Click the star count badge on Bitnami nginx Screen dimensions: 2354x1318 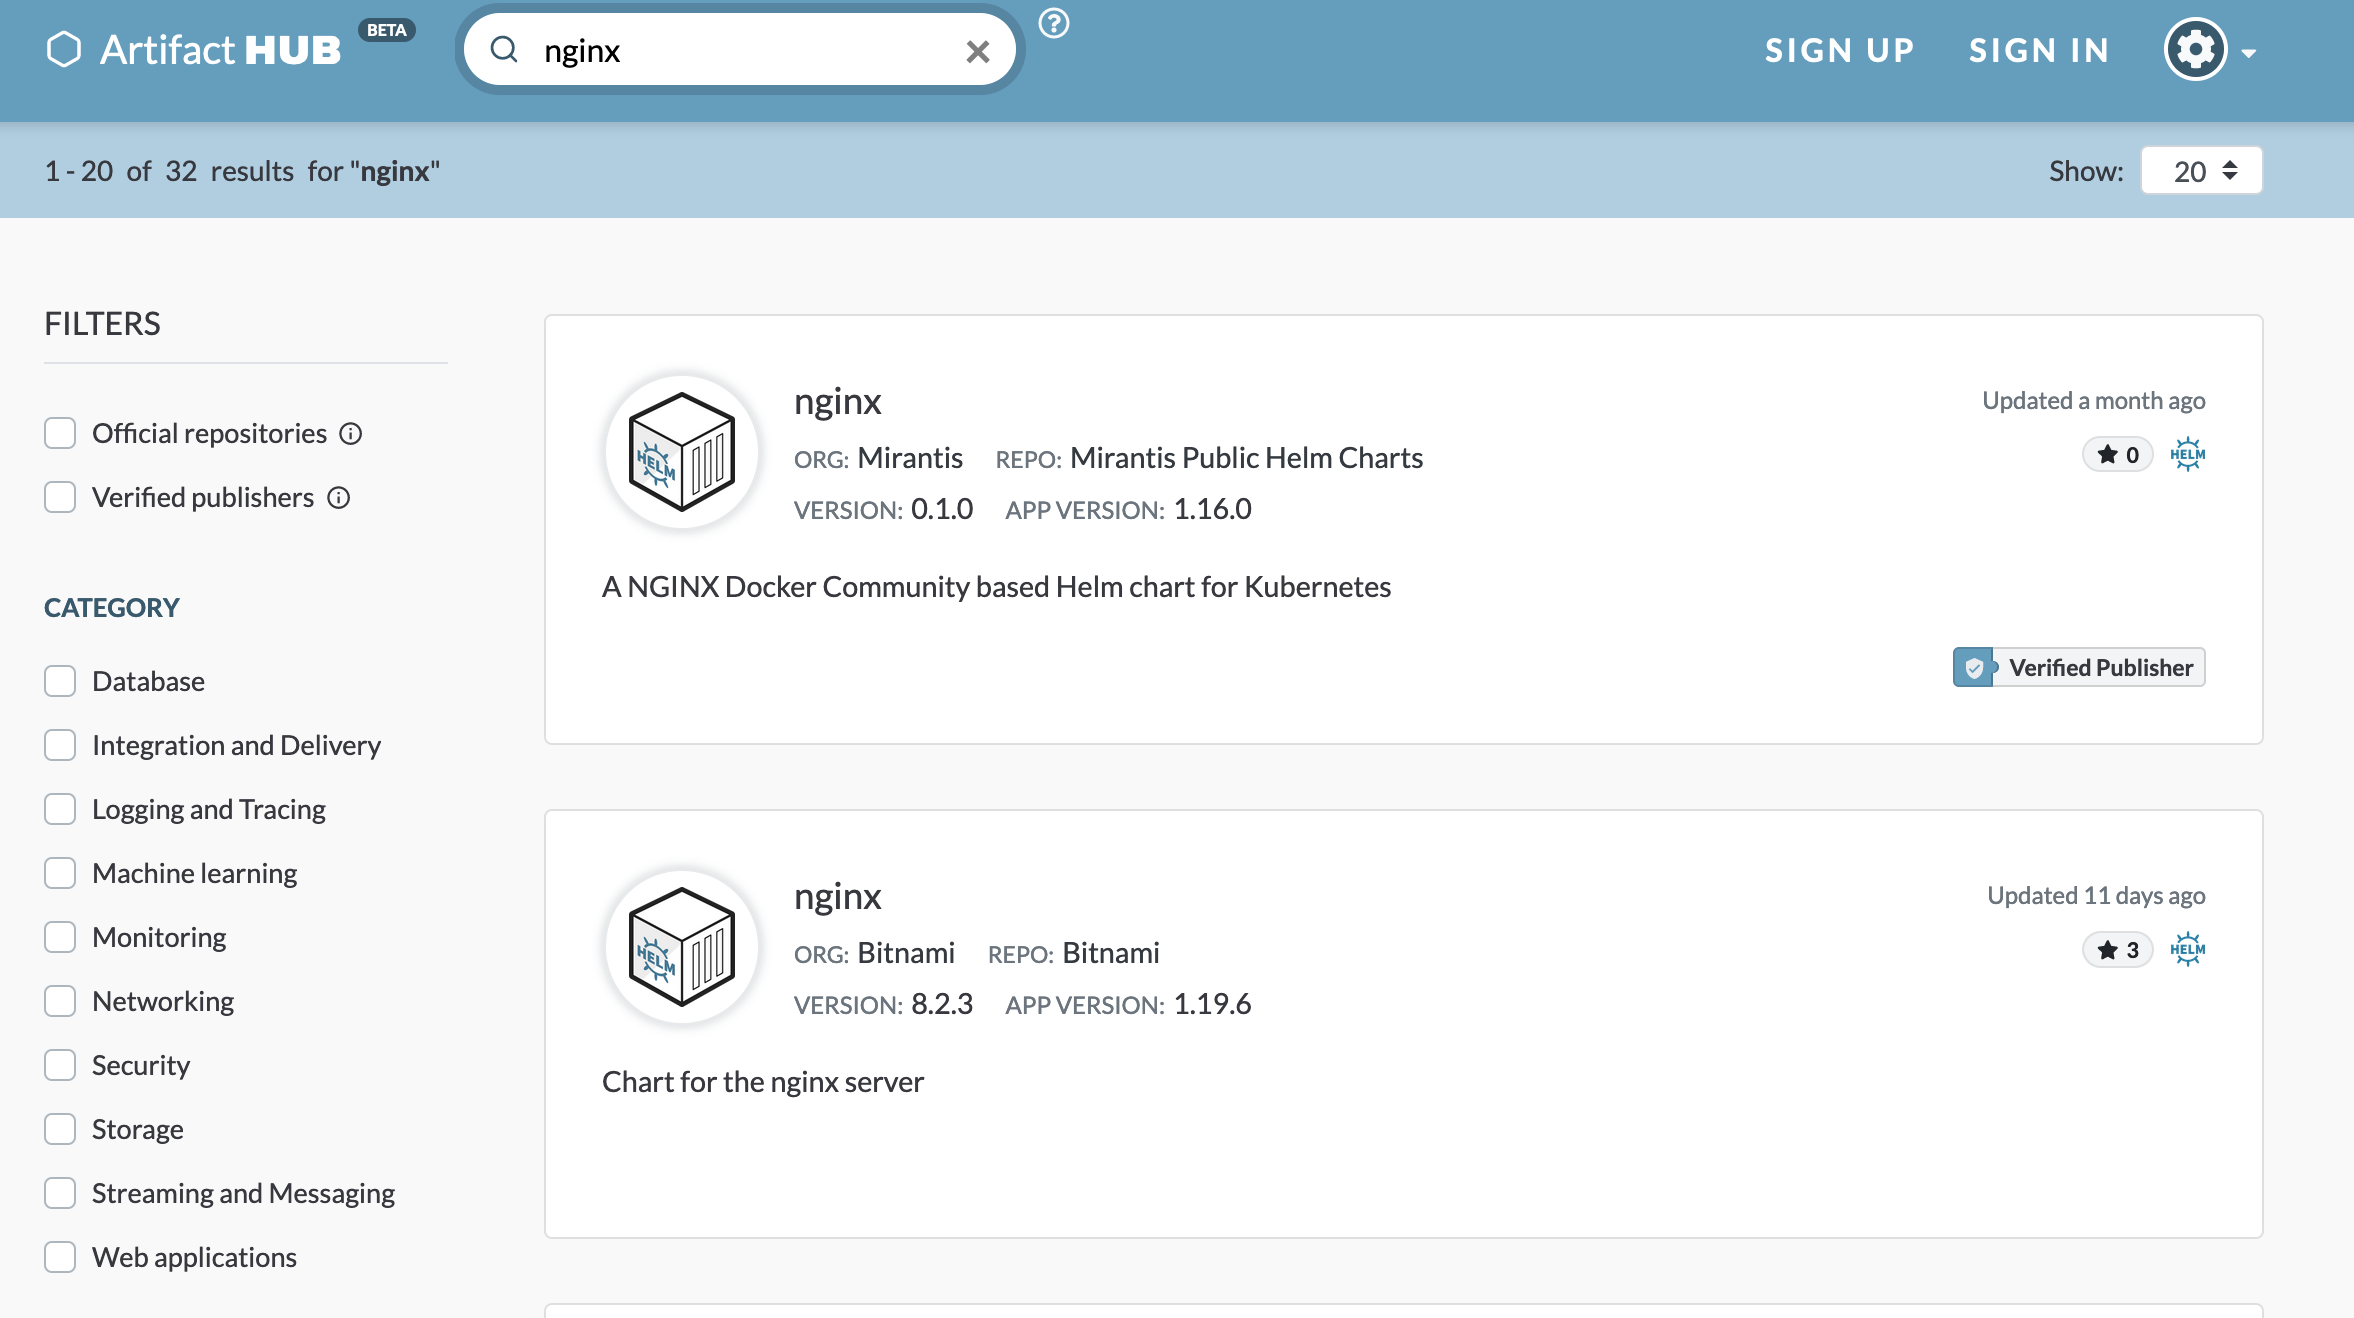coord(2118,950)
